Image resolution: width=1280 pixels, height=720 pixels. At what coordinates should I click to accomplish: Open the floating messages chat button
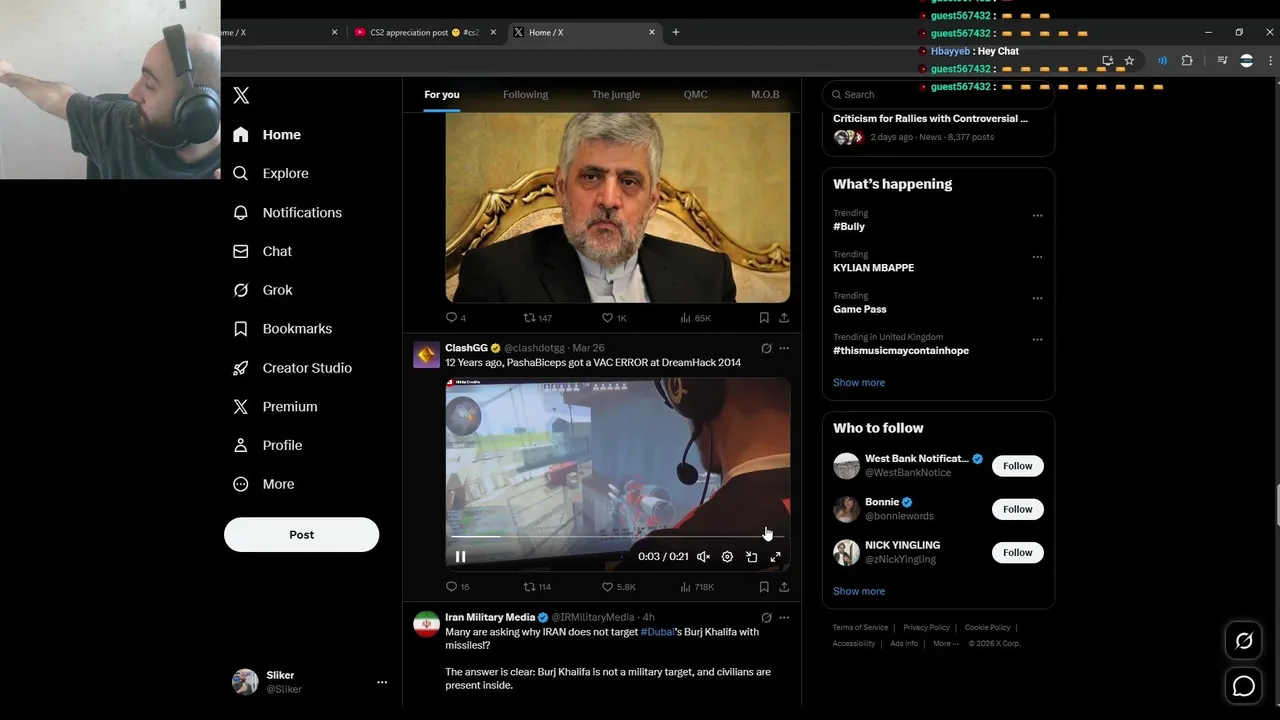(x=1244, y=686)
